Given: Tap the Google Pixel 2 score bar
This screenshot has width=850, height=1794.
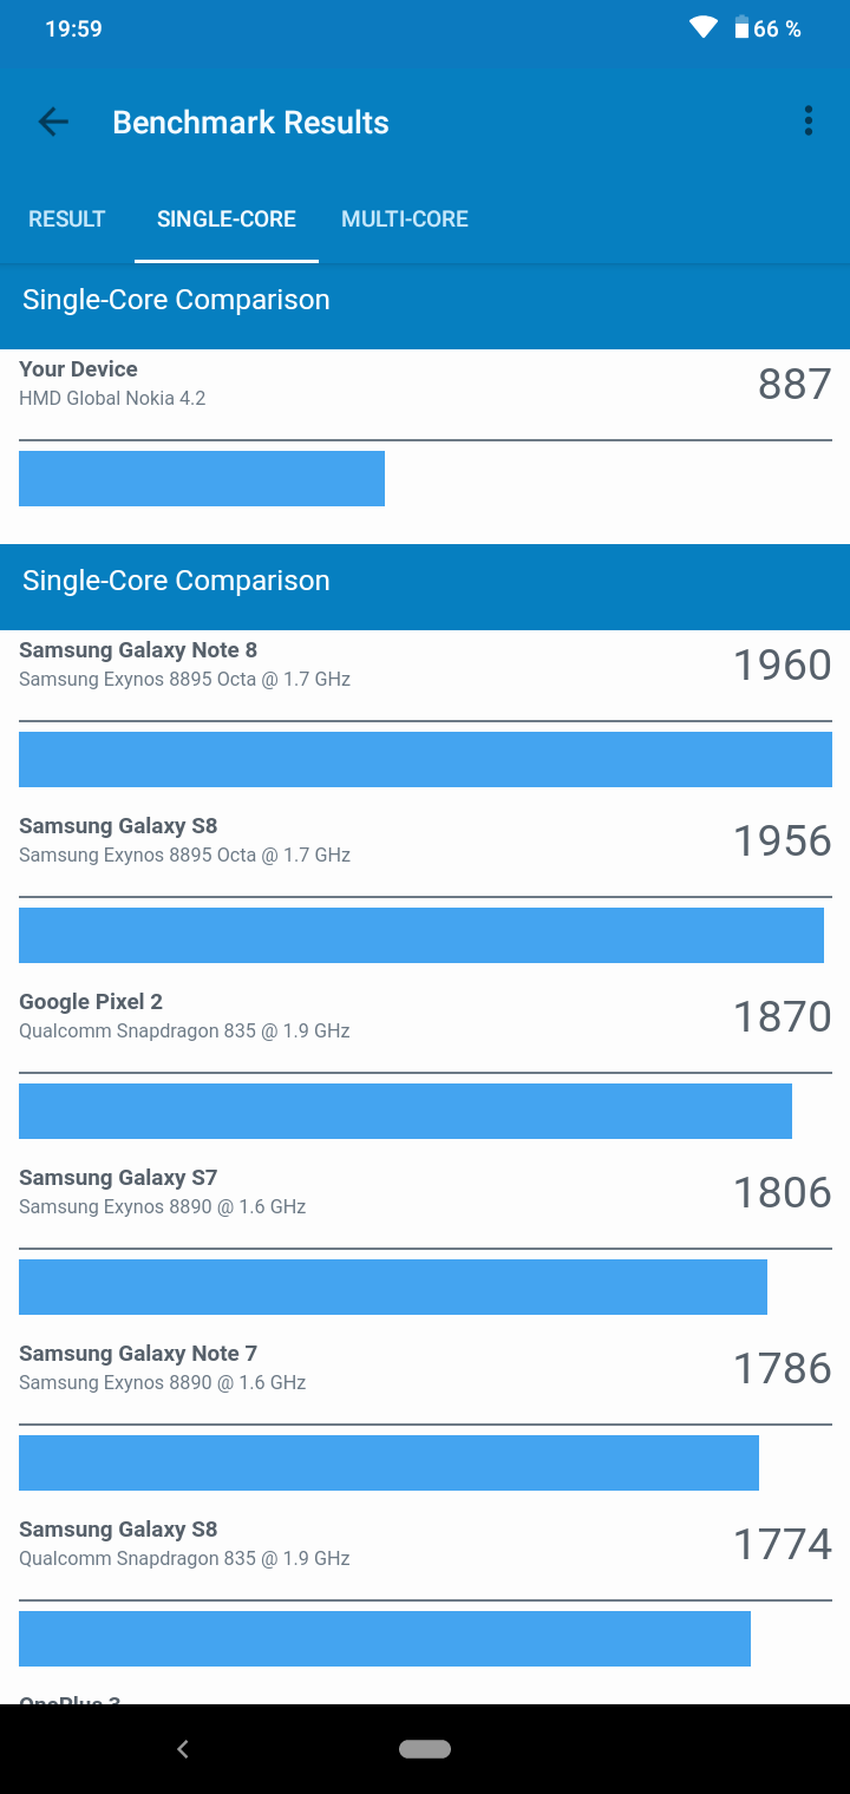Looking at the screenshot, I should [405, 1111].
